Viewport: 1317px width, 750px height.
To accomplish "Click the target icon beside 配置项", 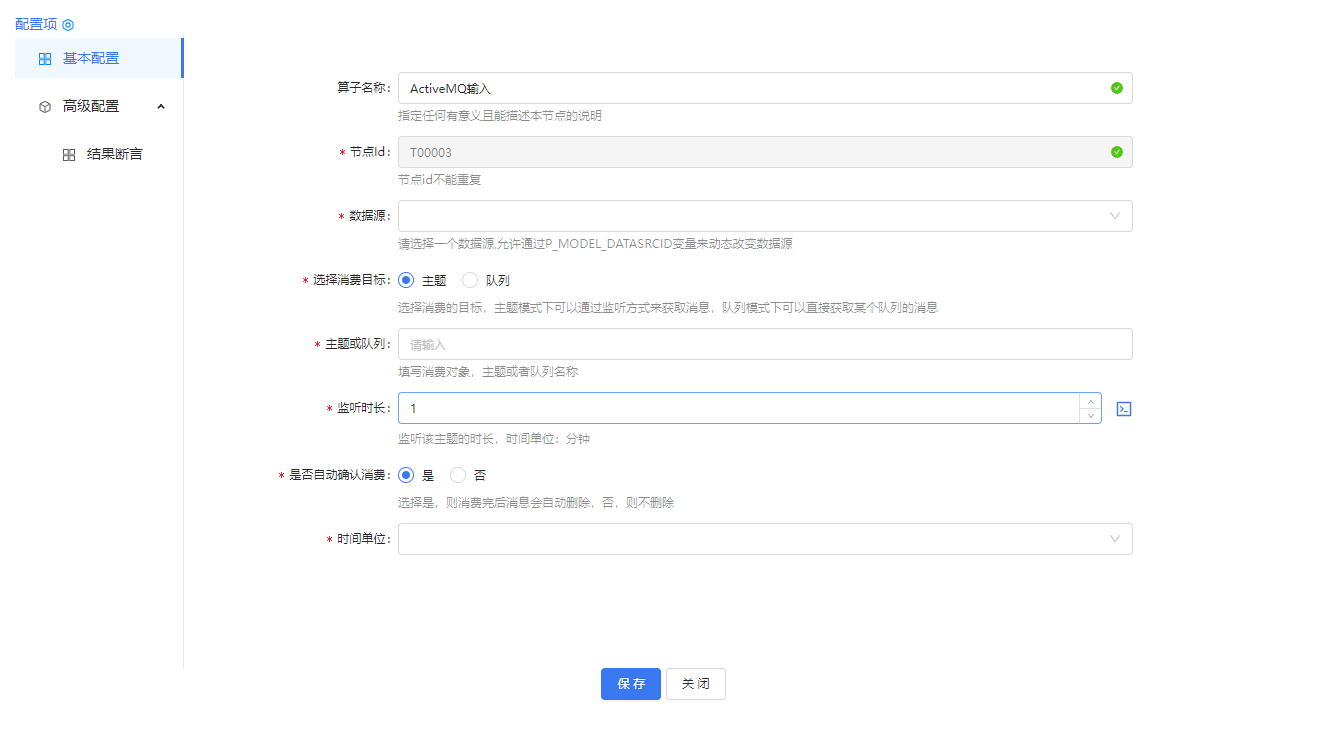I will (x=68, y=24).
